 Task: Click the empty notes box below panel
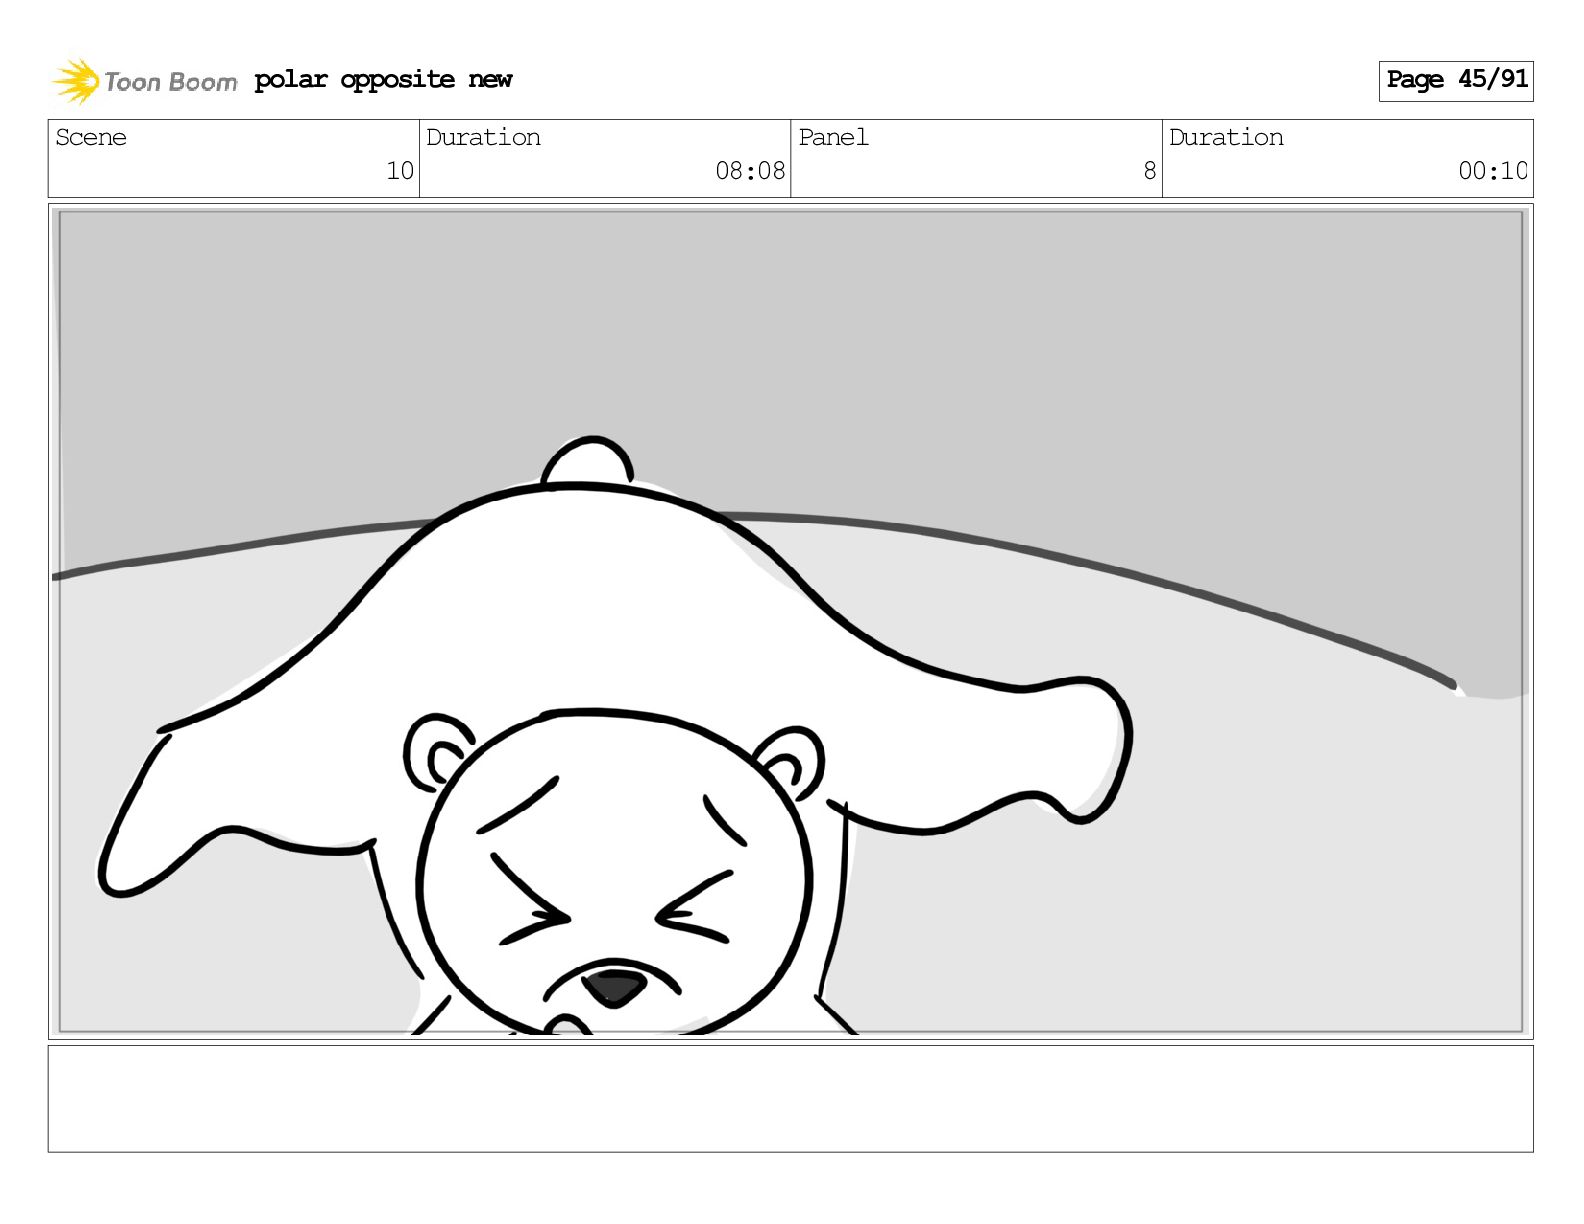(791, 1099)
